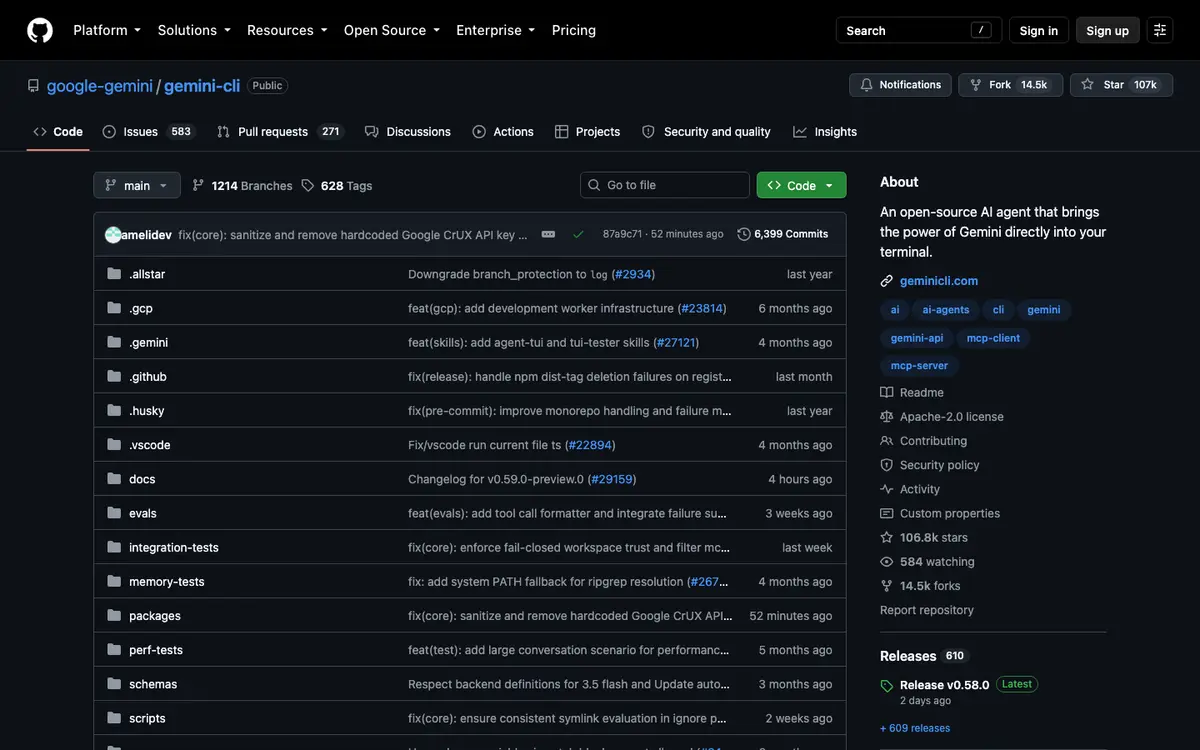Select the slash shortcut icon in the search box

(x=981, y=30)
